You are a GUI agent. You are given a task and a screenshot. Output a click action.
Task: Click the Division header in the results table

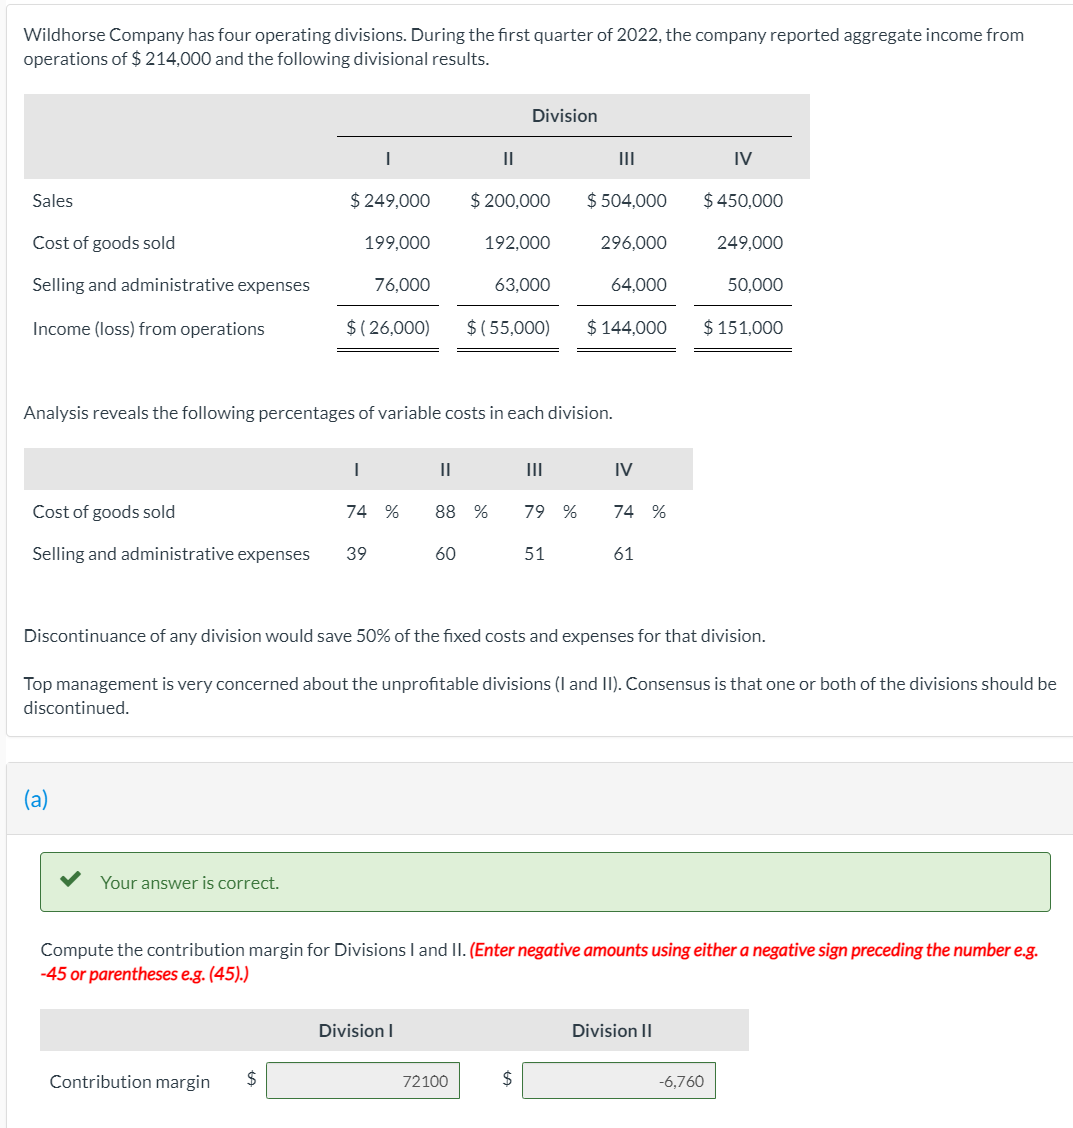click(x=564, y=116)
